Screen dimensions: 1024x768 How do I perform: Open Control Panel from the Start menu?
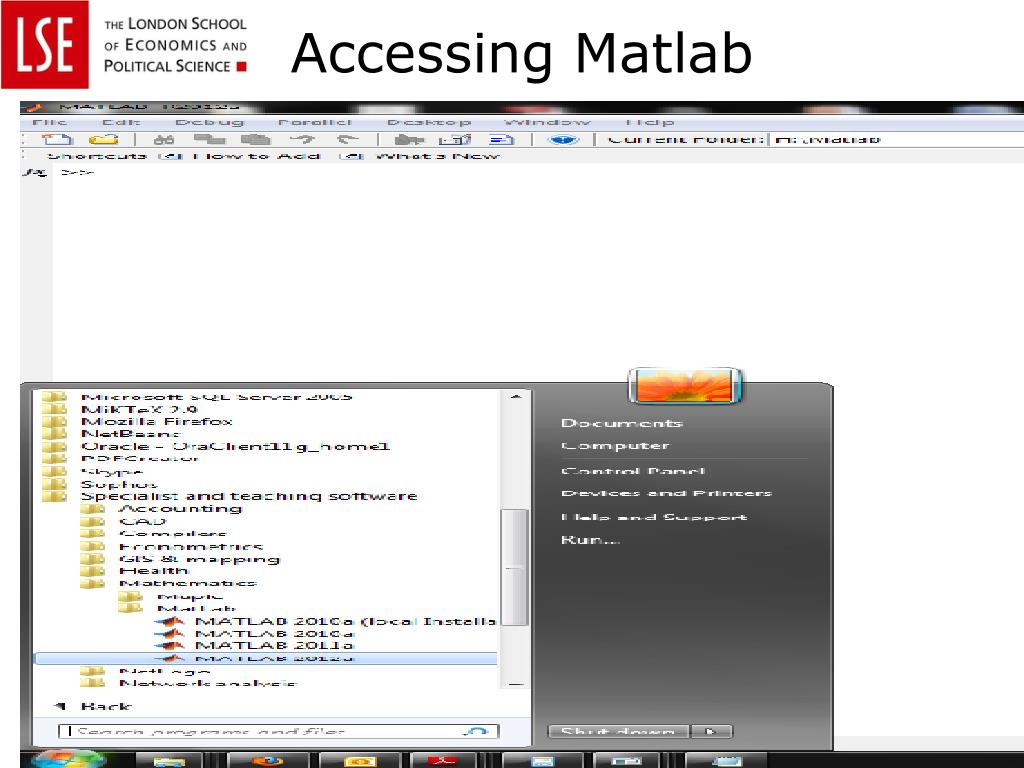633,470
